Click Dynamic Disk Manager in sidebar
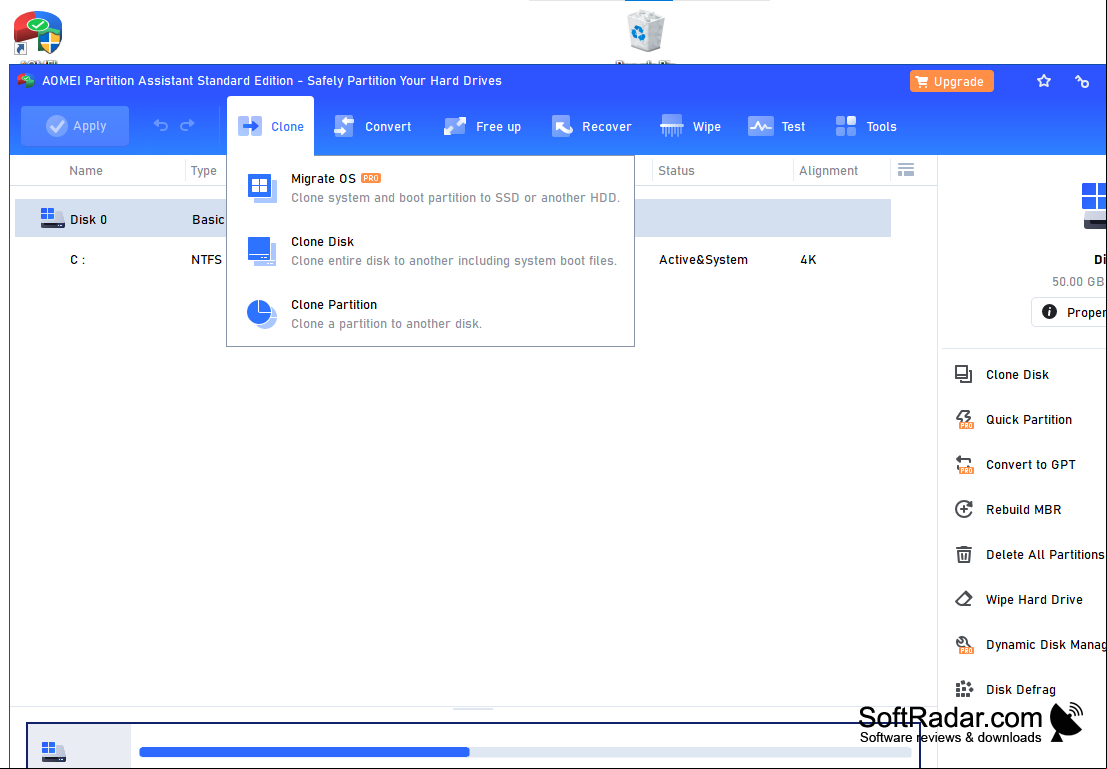 point(1046,645)
